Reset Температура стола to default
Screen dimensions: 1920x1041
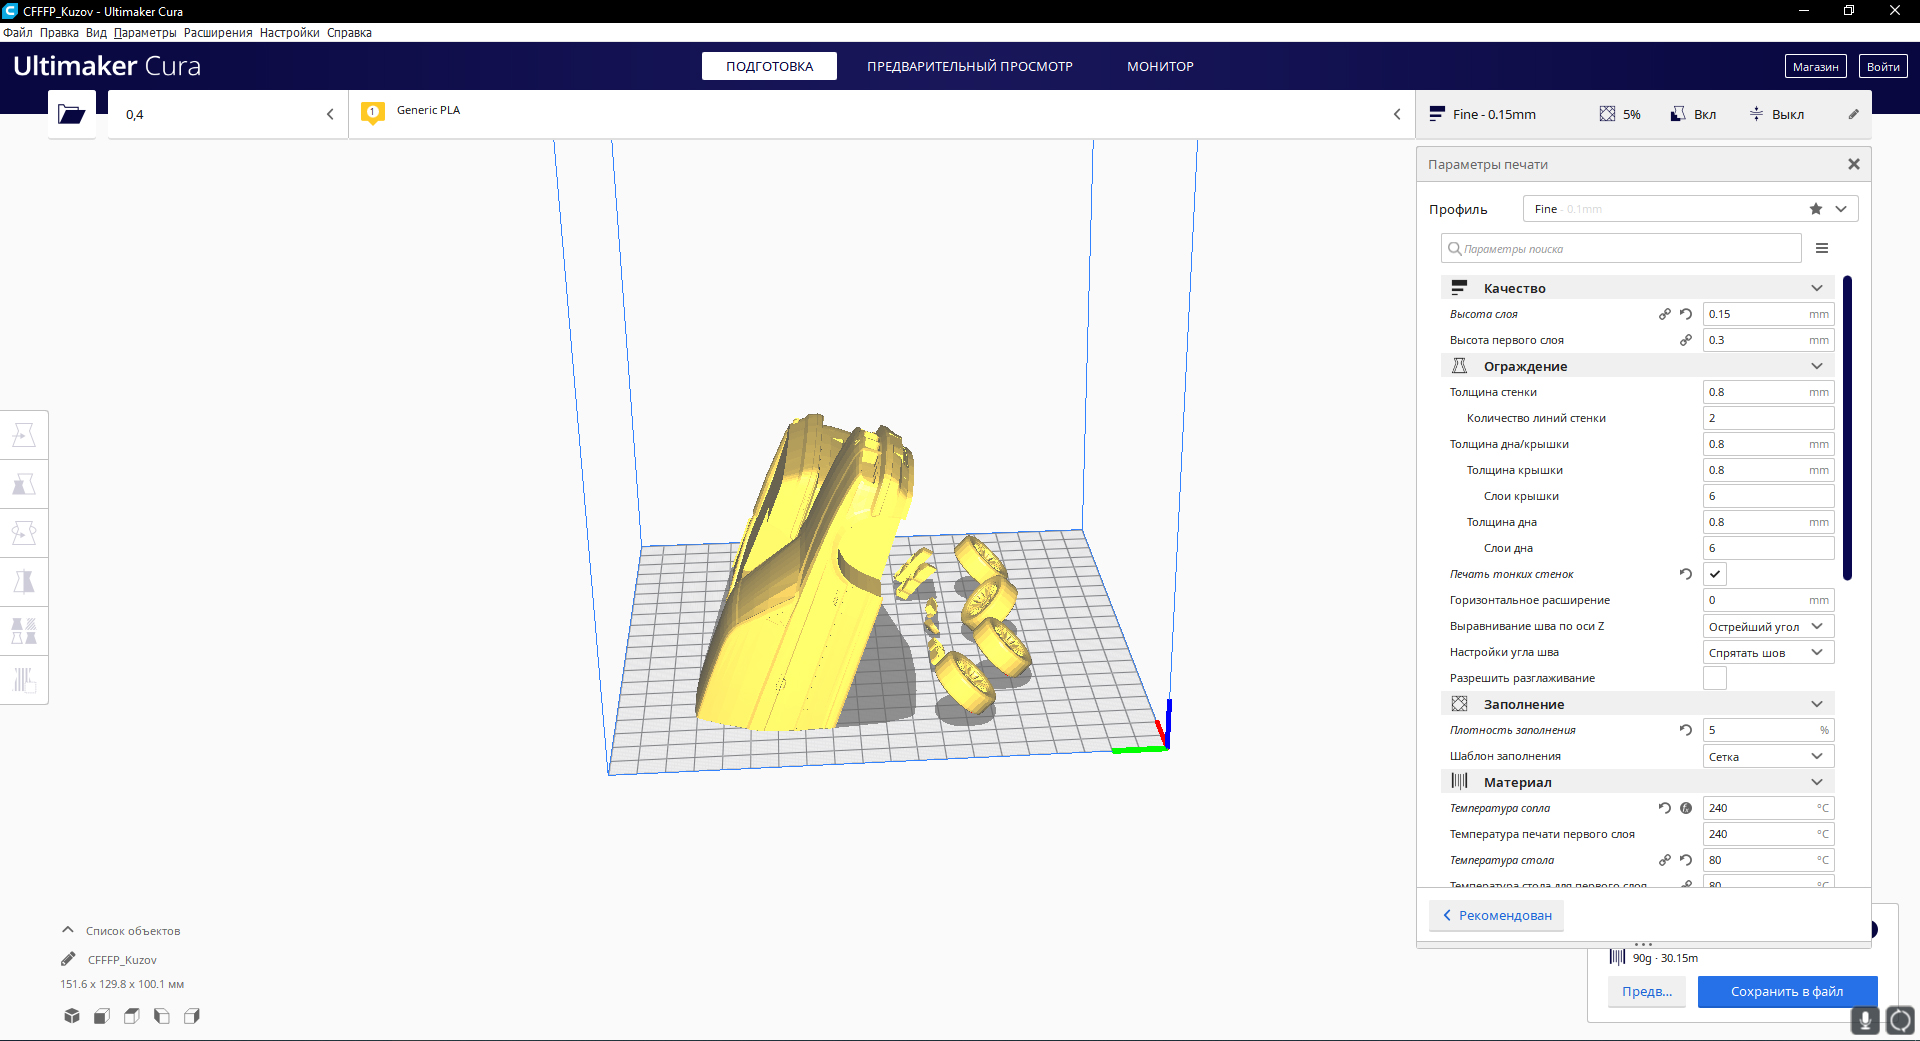pos(1686,860)
